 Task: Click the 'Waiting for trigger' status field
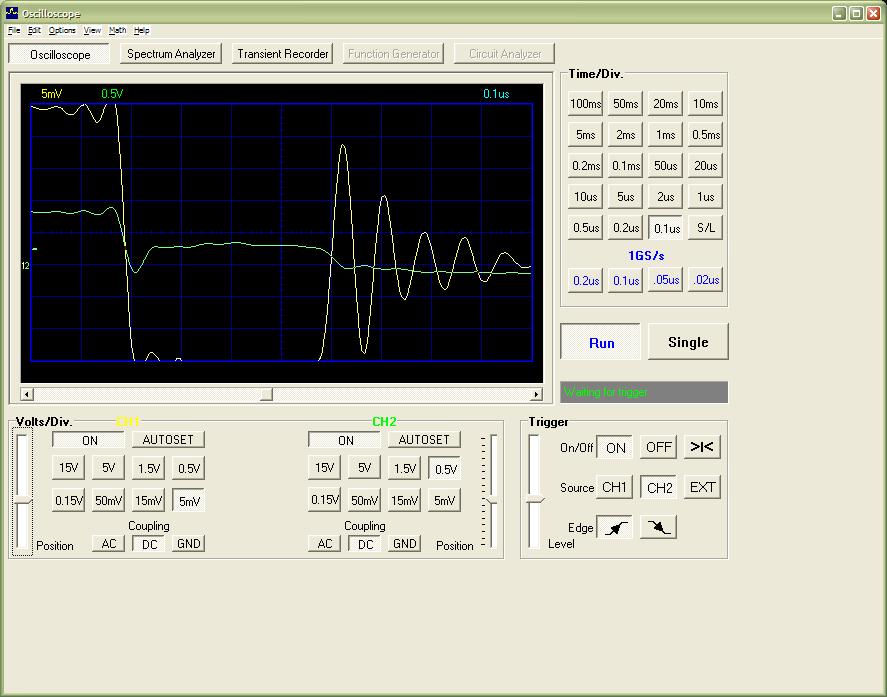point(644,392)
